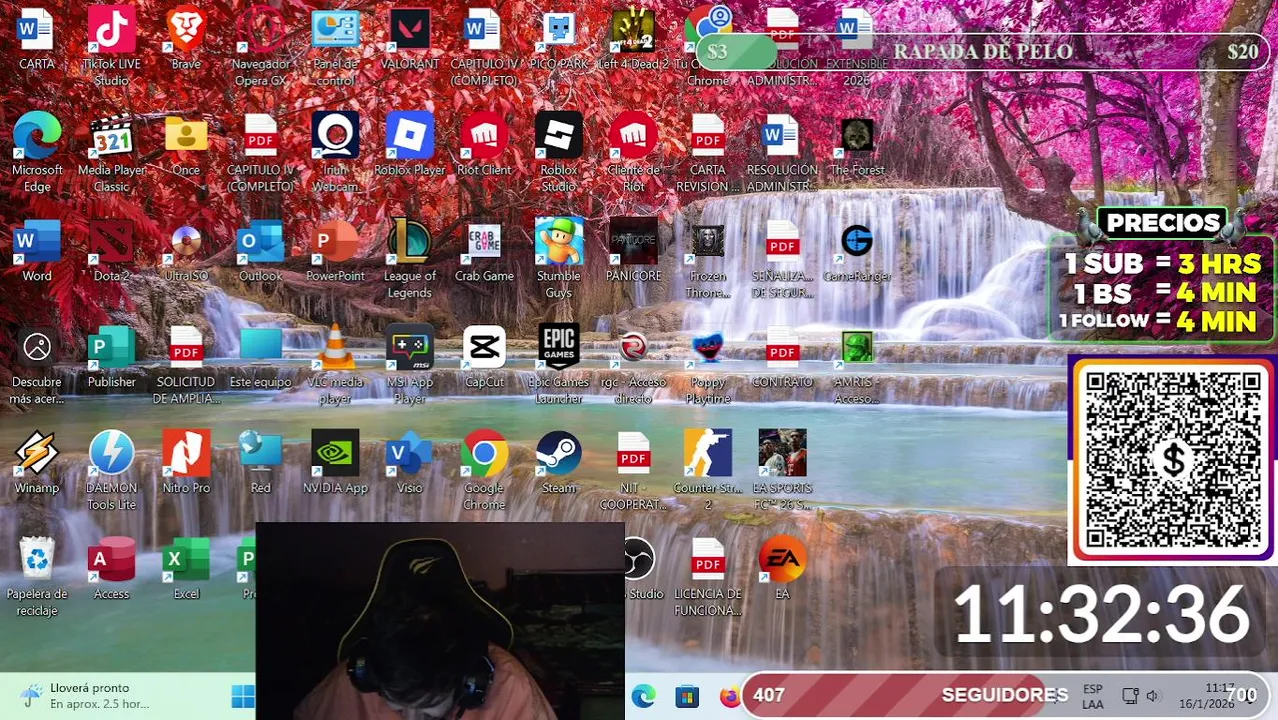Image resolution: width=1278 pixels, height=720 pixels.
Task: Open Firefox taskbar icon
Action: point(730,696)
